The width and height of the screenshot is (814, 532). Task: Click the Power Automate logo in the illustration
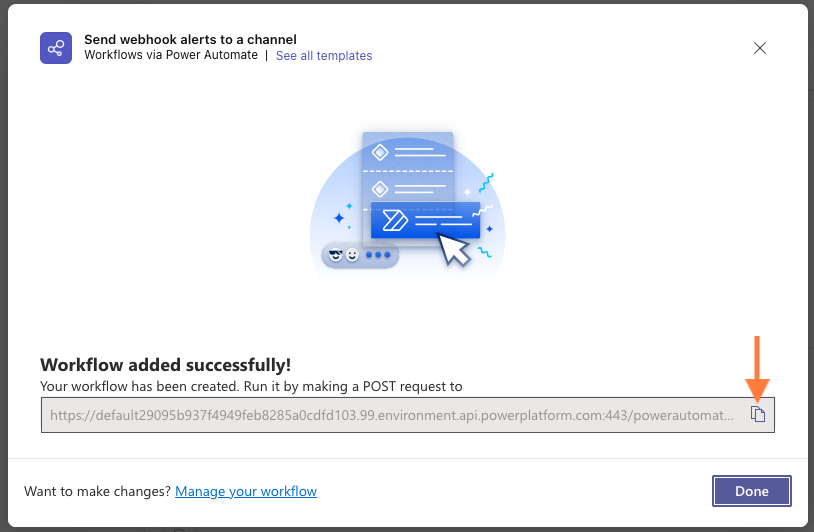click(x=395, y=220)
